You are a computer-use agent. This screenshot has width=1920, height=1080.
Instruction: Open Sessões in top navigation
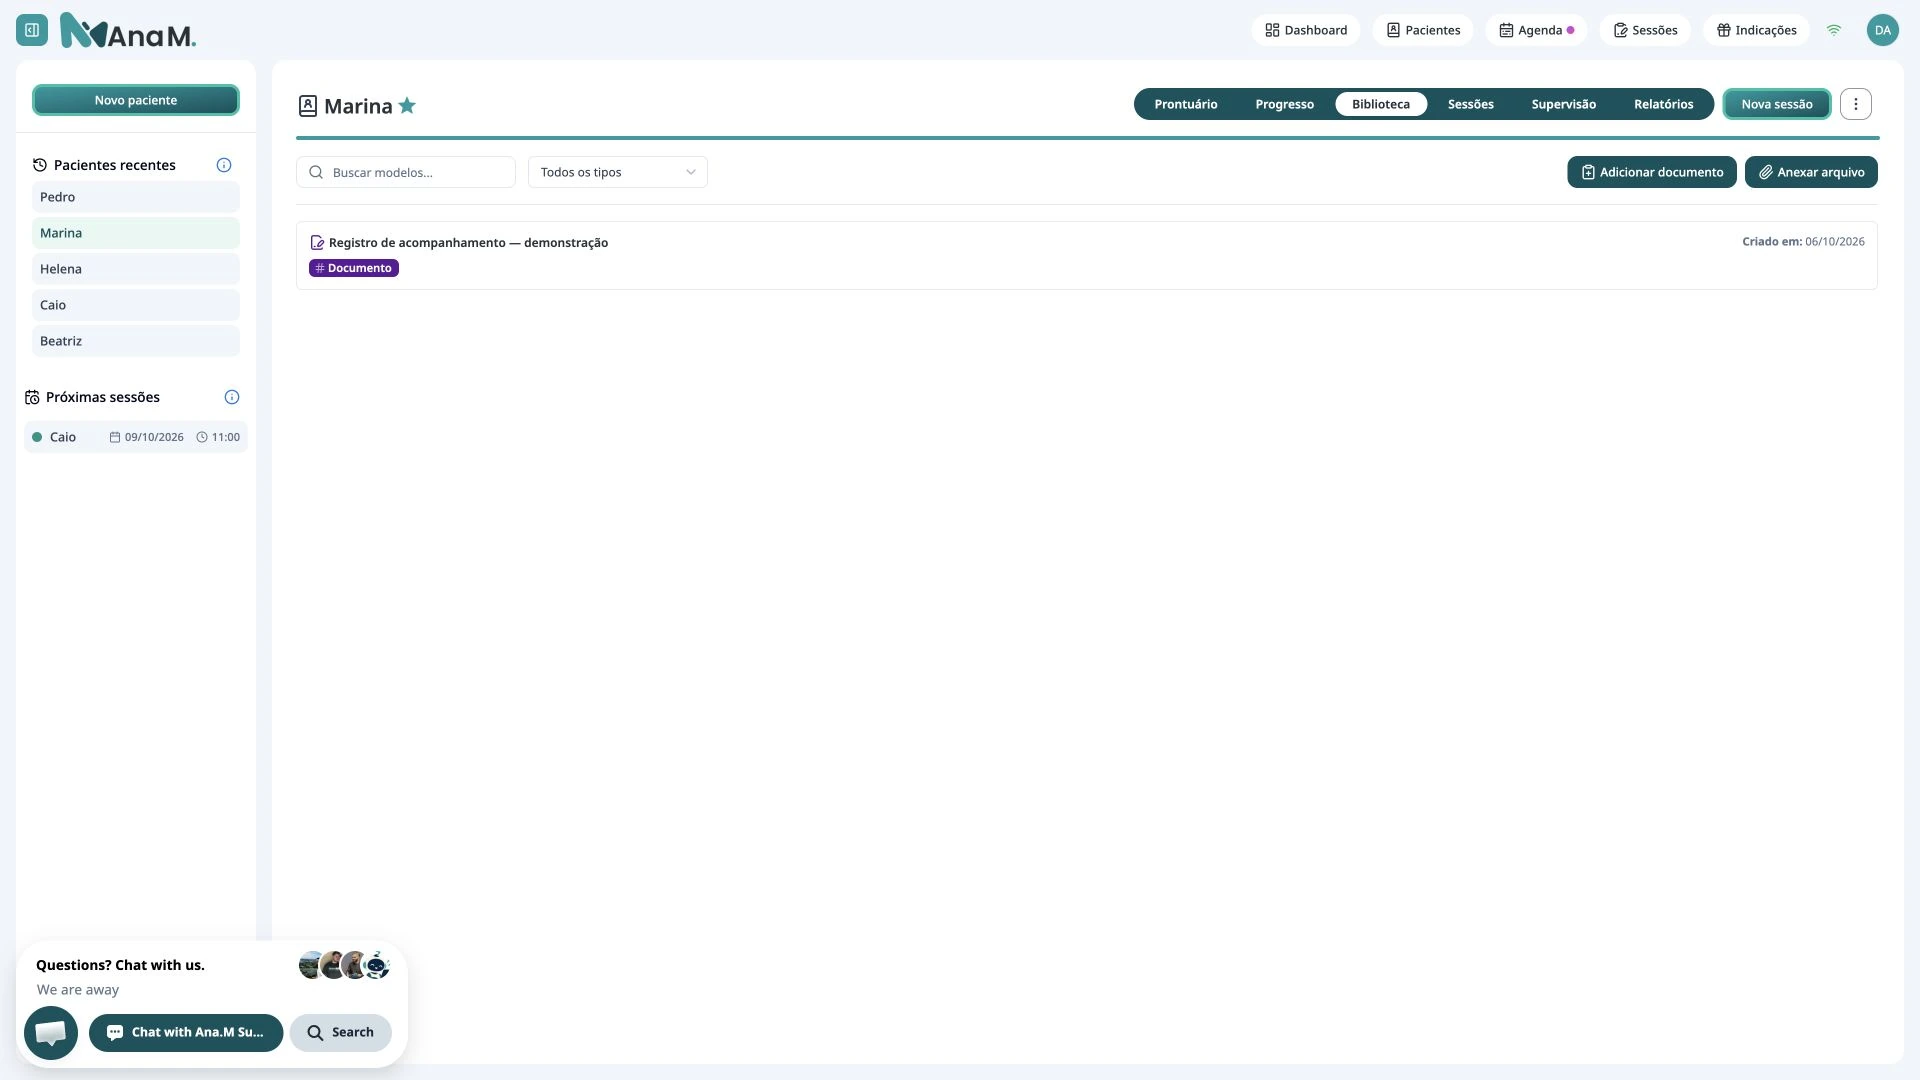[1645, 30]
